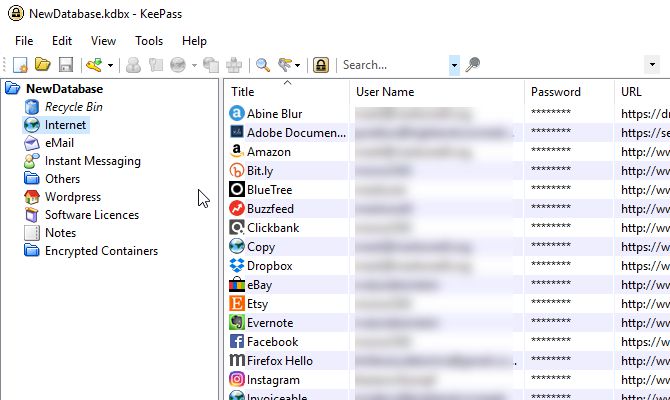This screenshot has width=670, height=400.
Task: Click the Open Database folder icon
Action: [x=43, y=65]
